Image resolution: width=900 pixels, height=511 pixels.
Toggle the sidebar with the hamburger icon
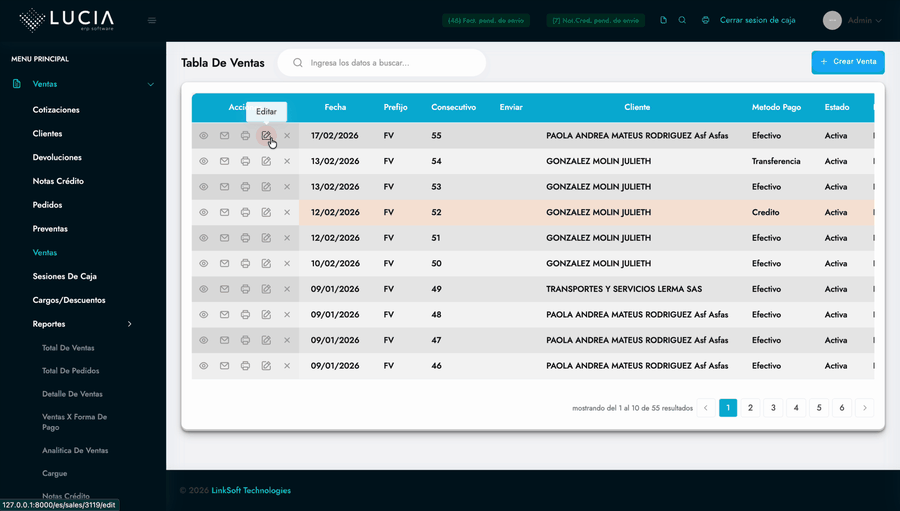tap(152, 20)
